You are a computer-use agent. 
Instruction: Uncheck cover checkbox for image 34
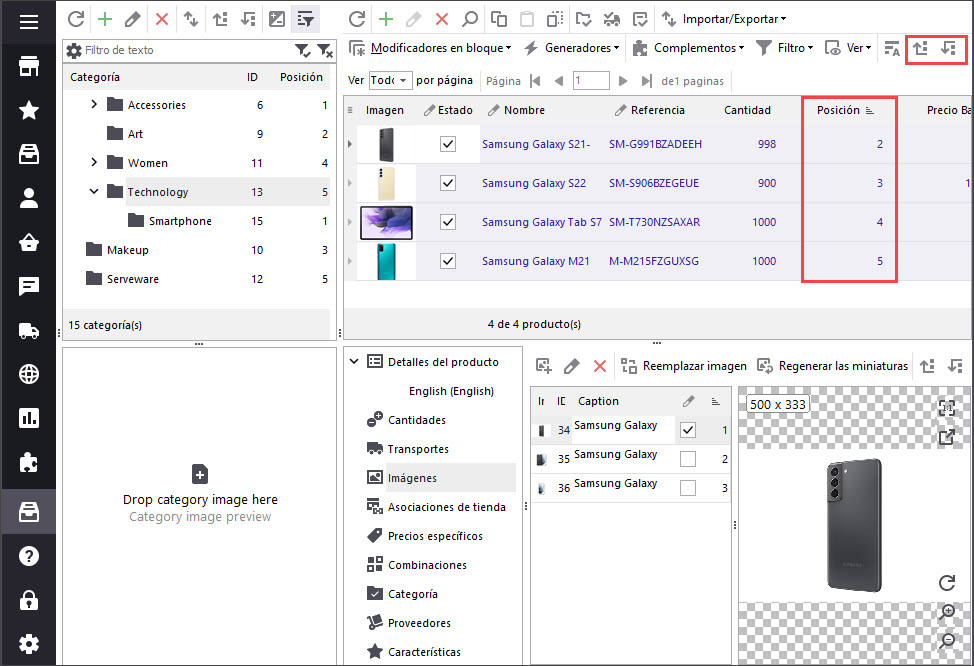(x=688, y=430)
